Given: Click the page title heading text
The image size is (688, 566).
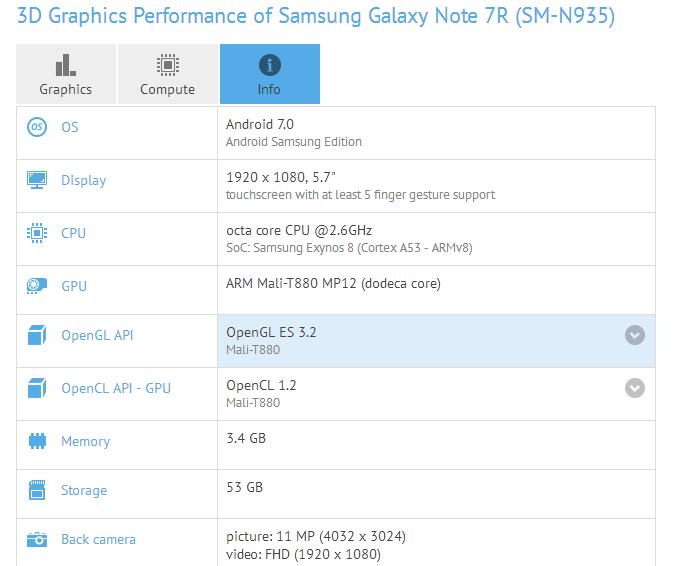Looking at the screenshot, I should pos(316,17).
